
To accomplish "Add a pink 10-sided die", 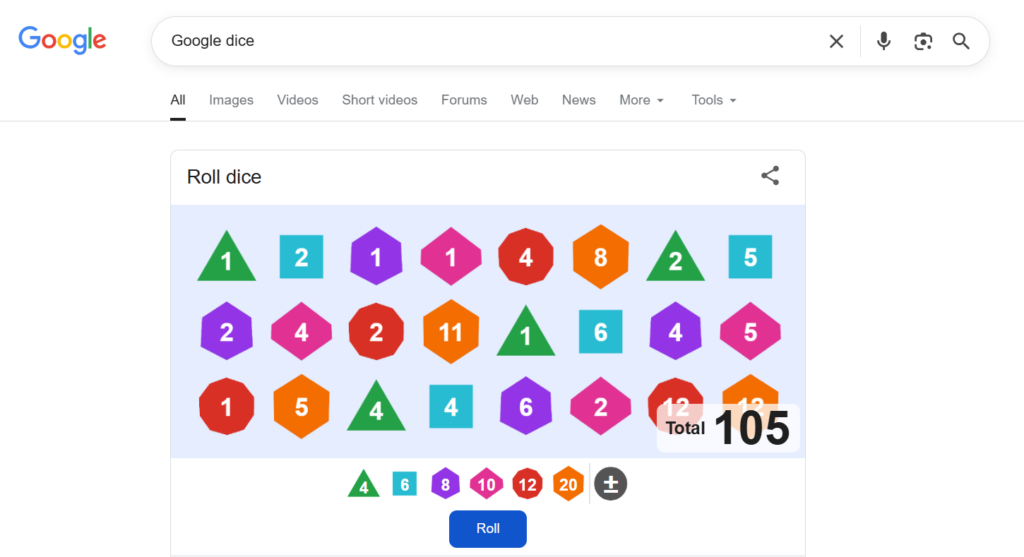I will pos(486,484).
